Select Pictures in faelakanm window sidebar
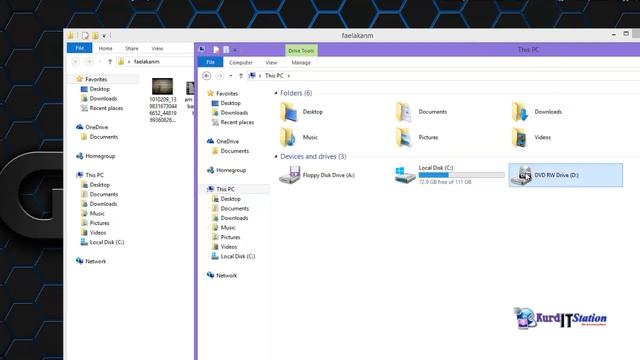The image size is (640, 360). click(x=94, y=223)
